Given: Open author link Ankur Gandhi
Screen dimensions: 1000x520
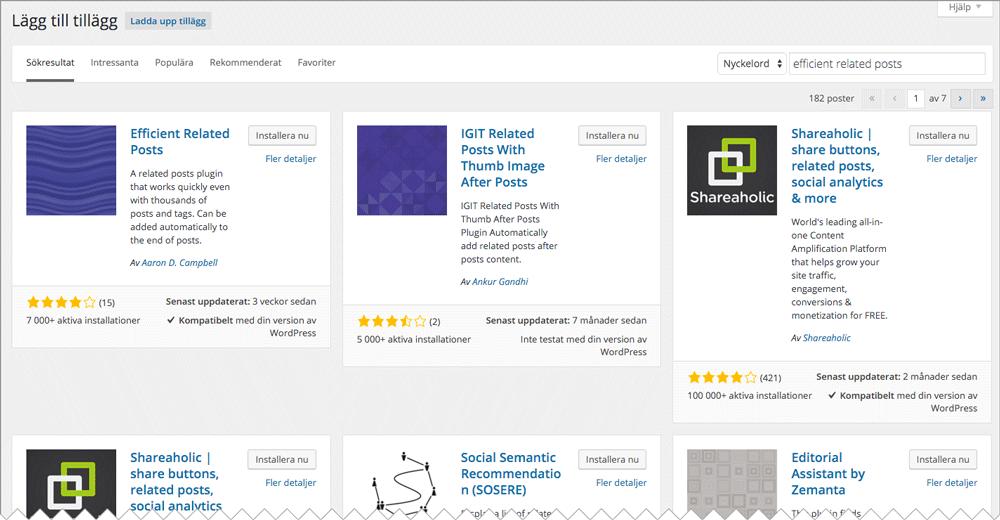Looking at the screenshot, I should (500, 281).
